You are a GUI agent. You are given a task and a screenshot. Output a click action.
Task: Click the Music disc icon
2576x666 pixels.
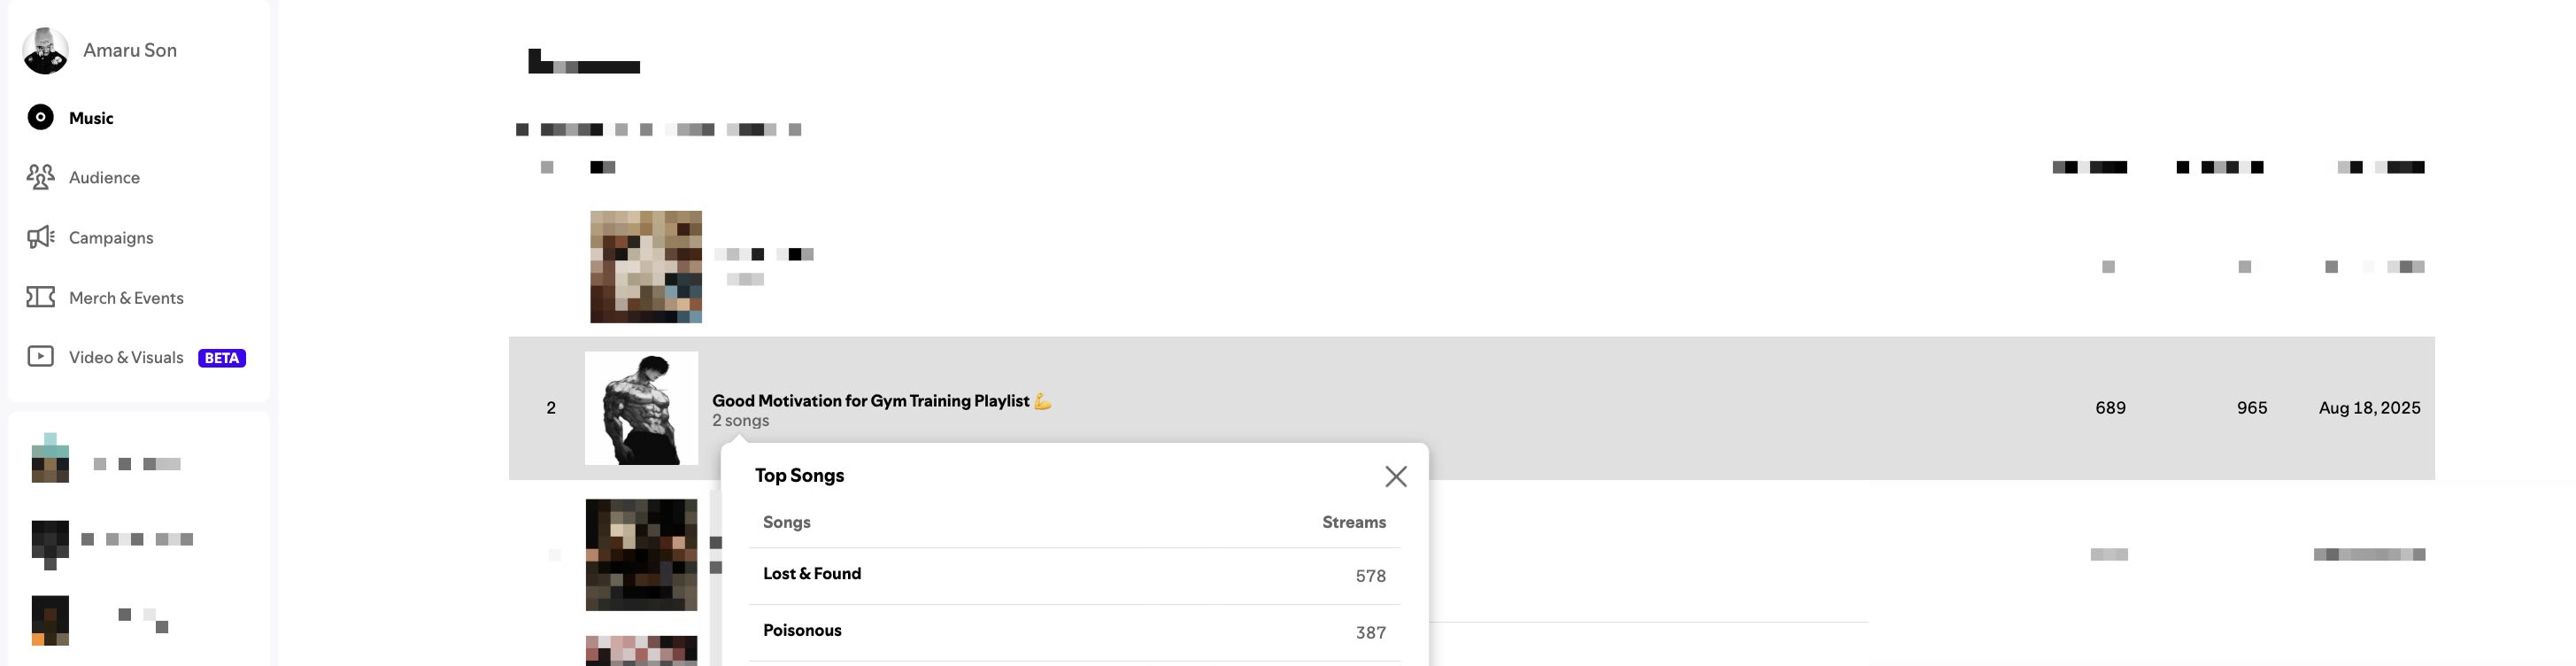click(40, 118)
